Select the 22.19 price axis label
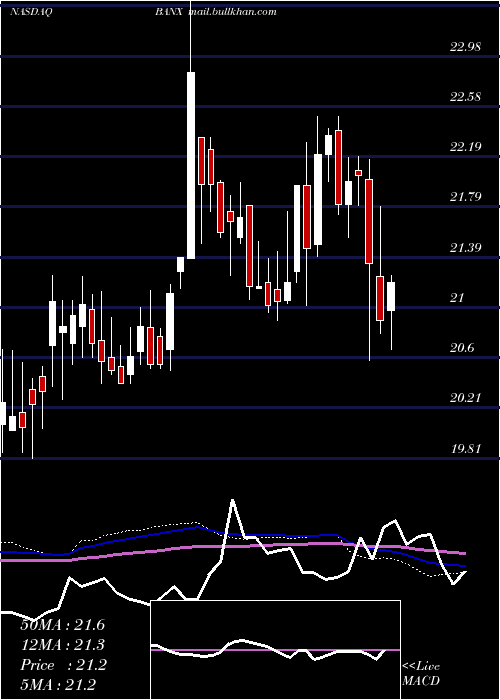 pos(465,146)
